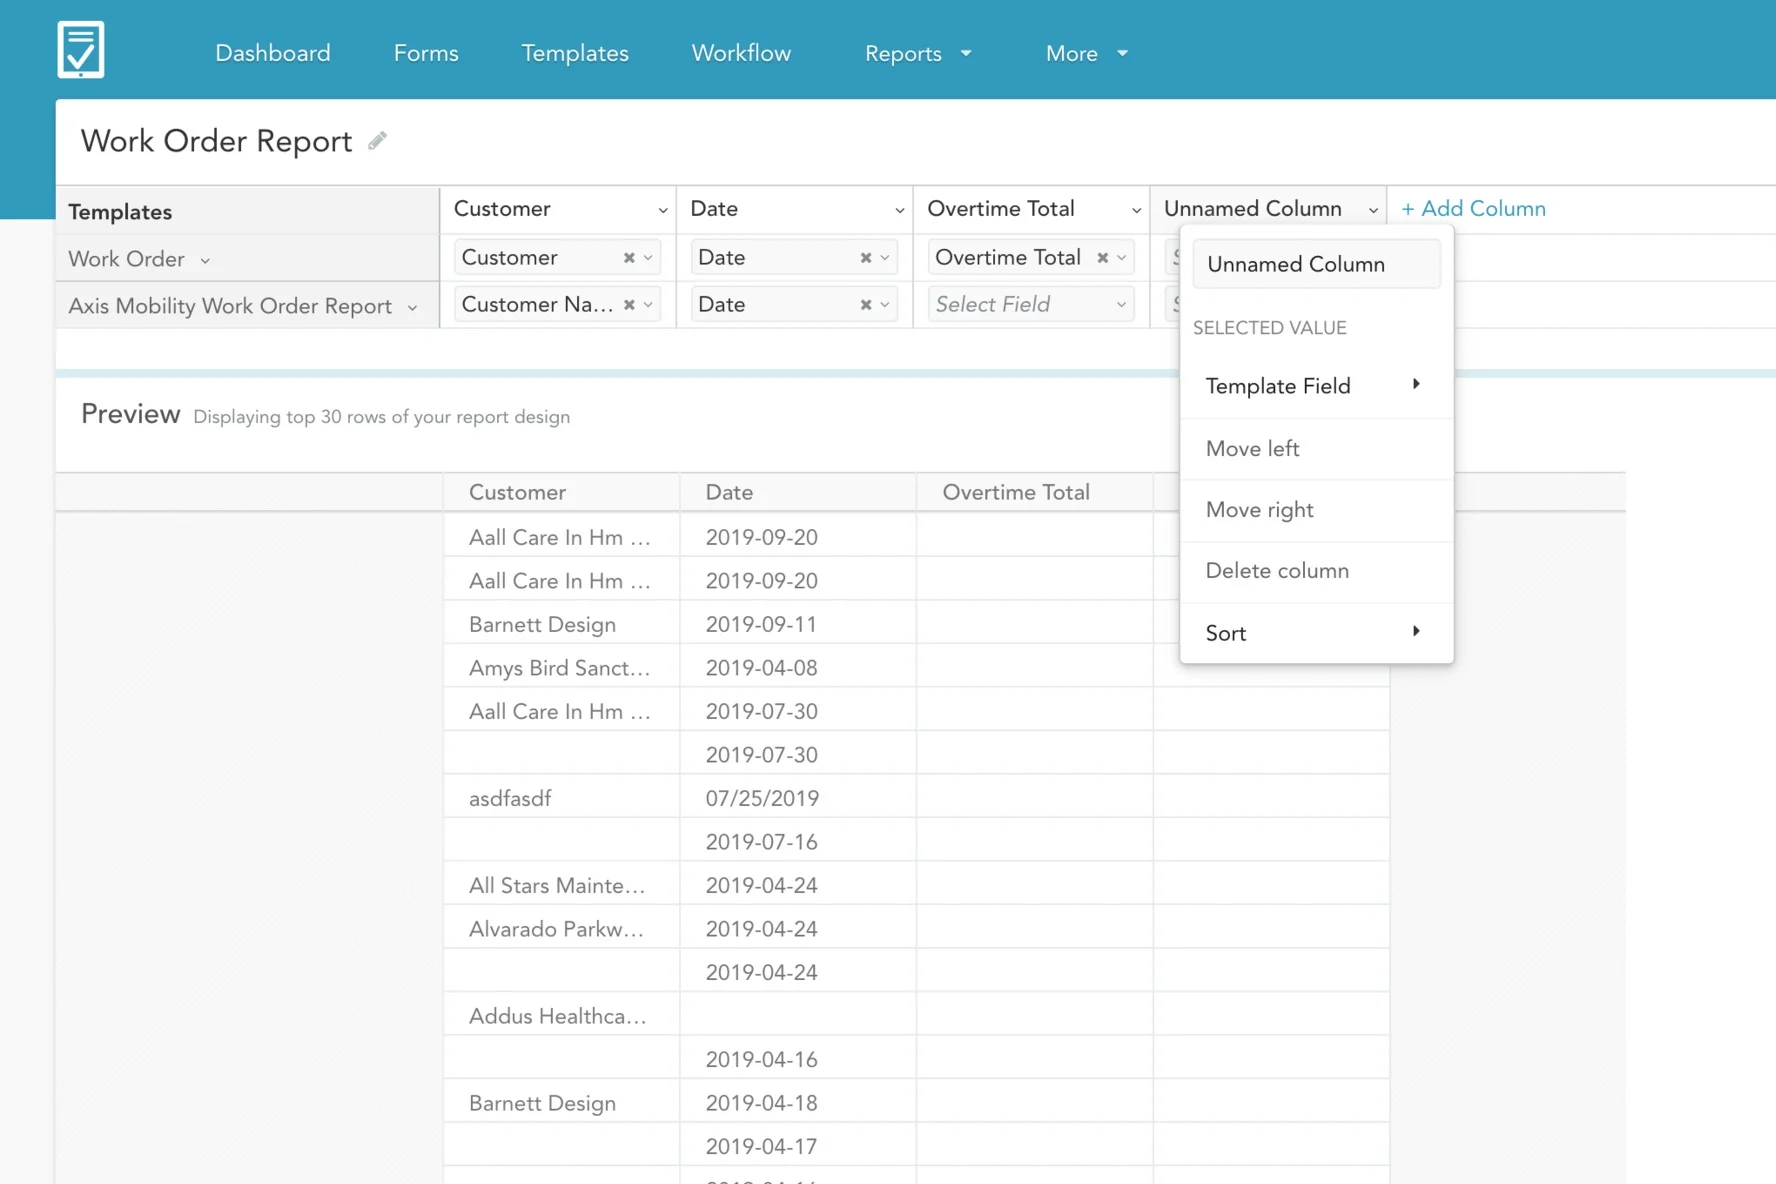Open the Sort submenu

[1316, 633]
